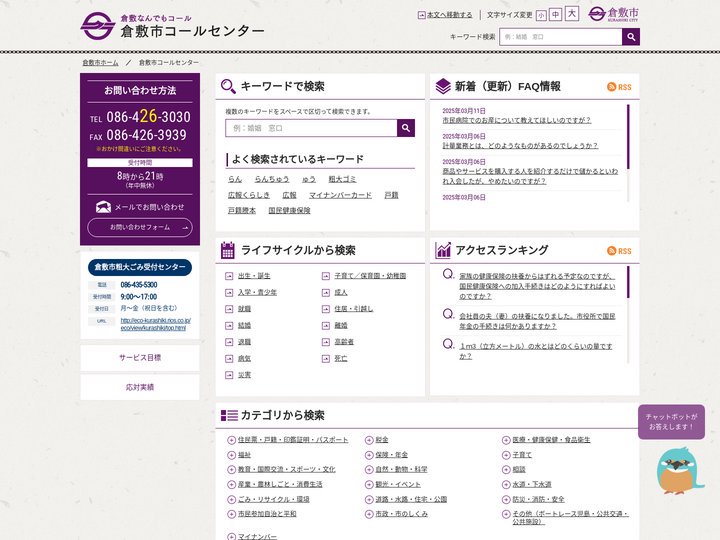The image size is (720, 540).
Task: Open the 病気 lifecycle link
Action: 244,359
